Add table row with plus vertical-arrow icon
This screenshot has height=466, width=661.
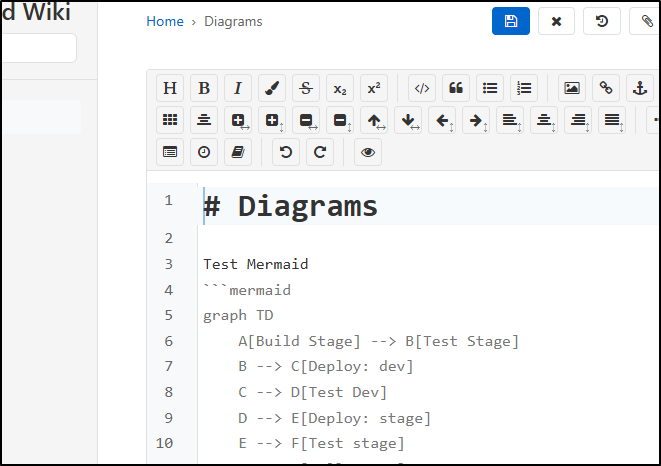tap(272, 120)
